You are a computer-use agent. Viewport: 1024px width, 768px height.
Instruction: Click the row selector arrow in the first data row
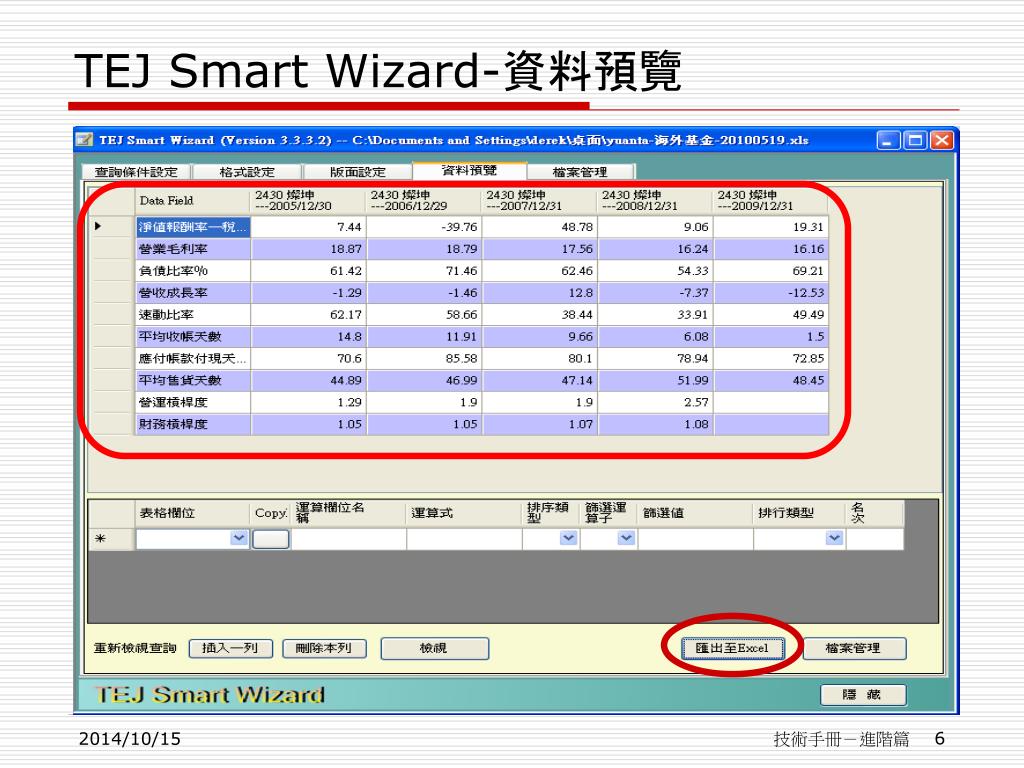pos(98,227)
